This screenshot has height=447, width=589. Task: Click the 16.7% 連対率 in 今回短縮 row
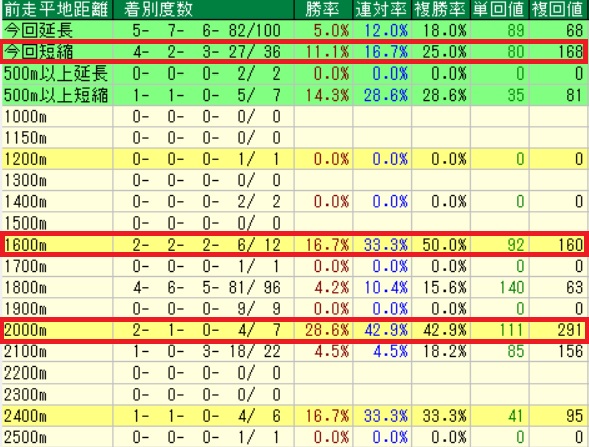[x=386, y=52]
